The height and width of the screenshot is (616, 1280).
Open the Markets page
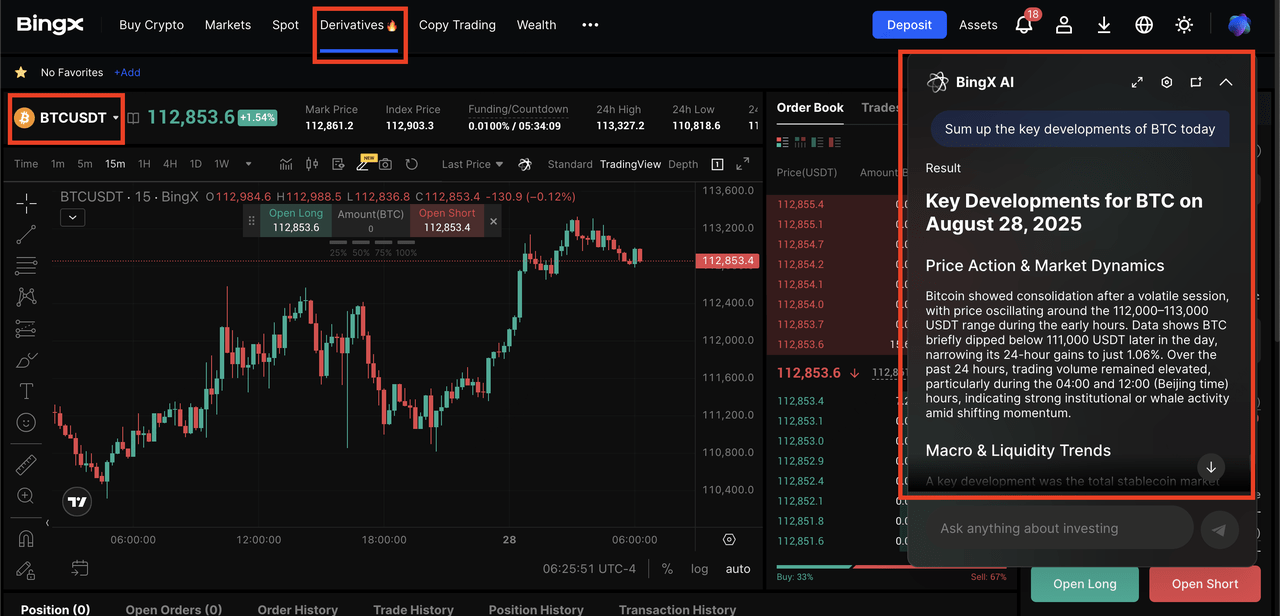[x=228, y=25]
